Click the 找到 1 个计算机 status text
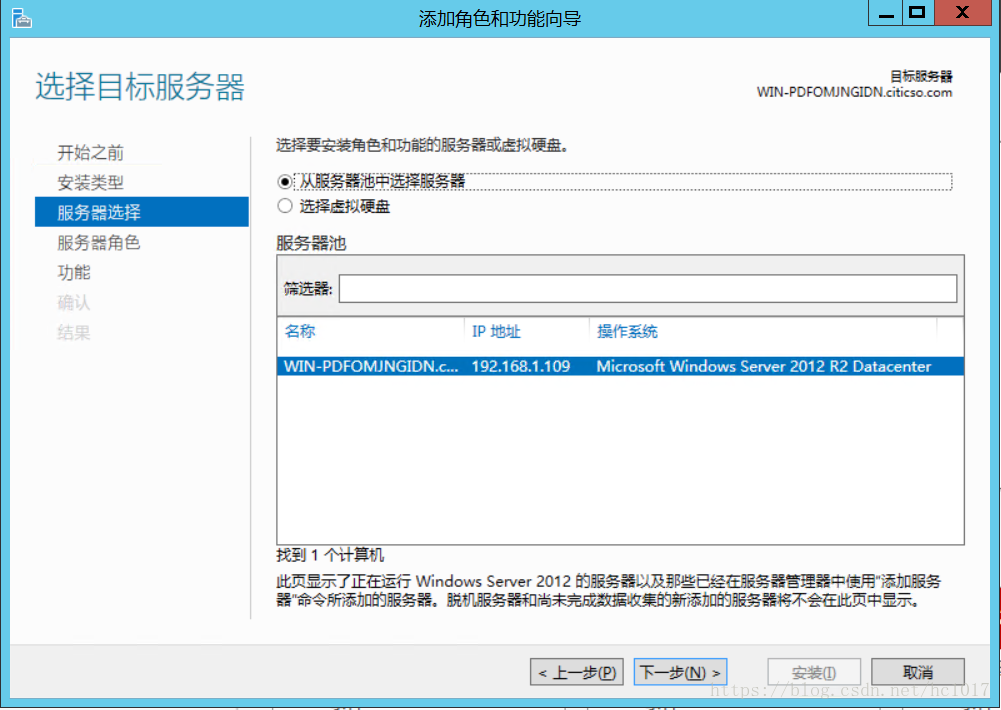Viewport: 1001px width, 710px height. click(x=330, y=555)
